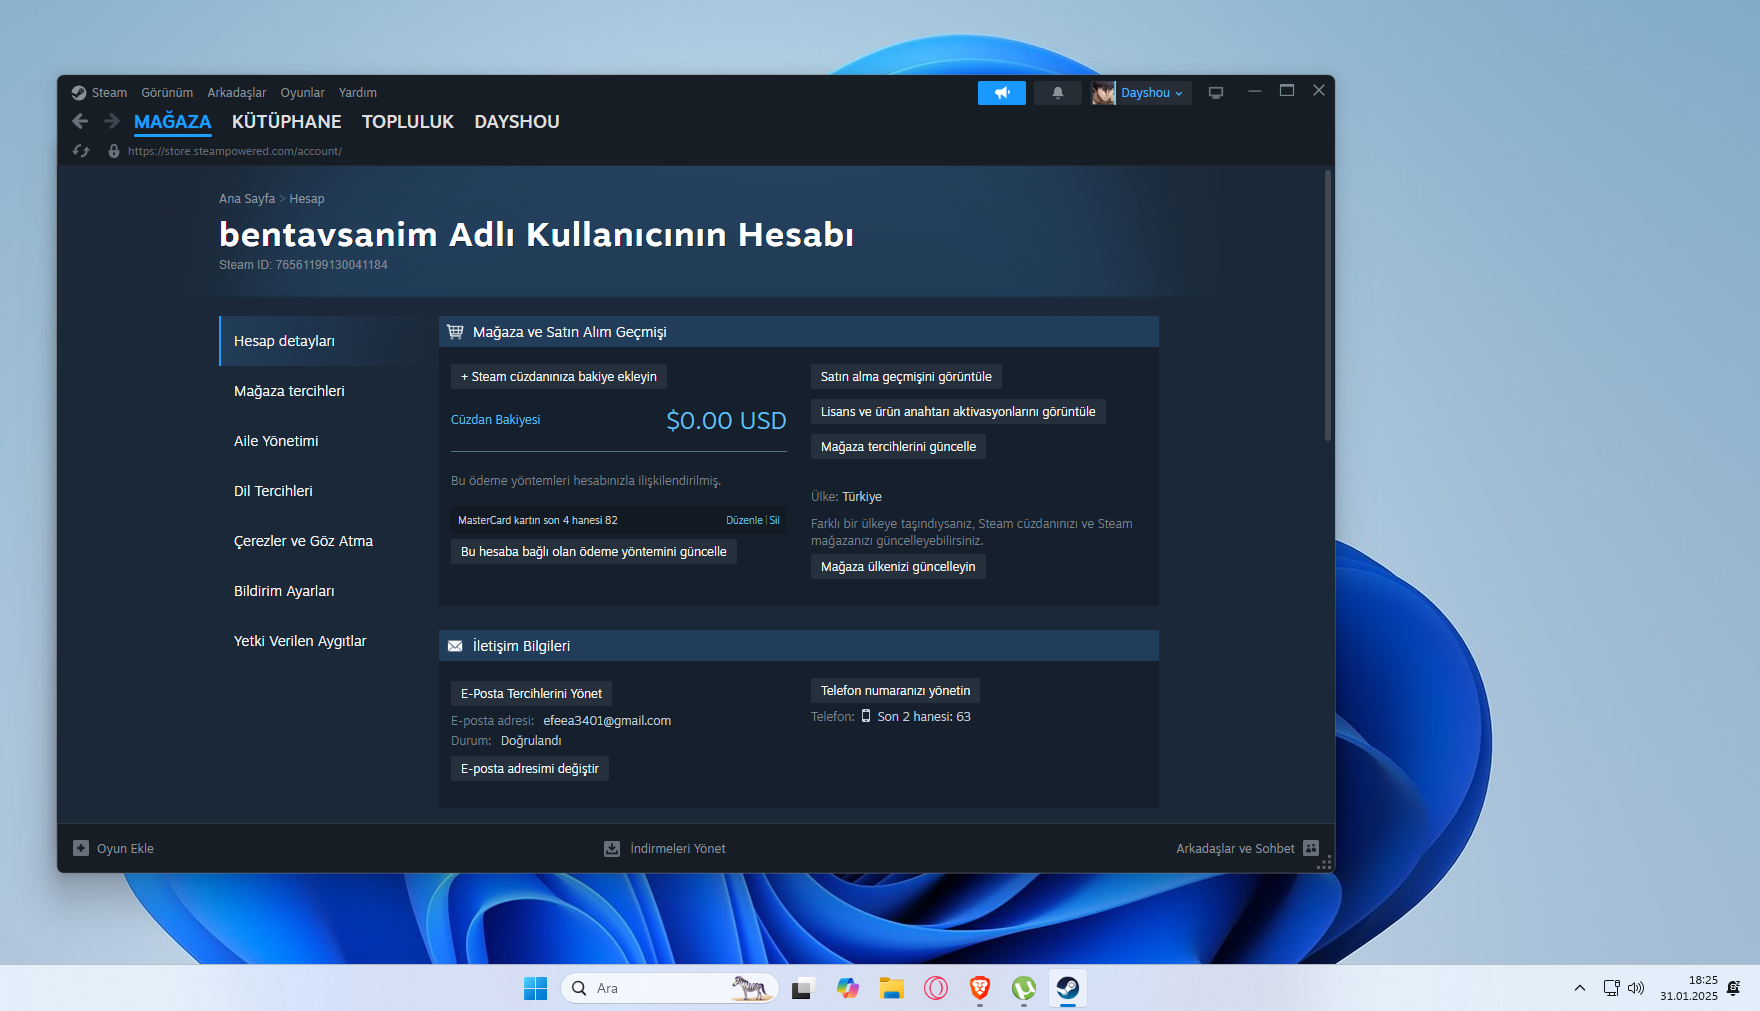Image resolution: width=1760 pixels, height=1011 pixels.
Task: Follow the Ana Sayfa breadcrumb link
Action: click(247, 199)
